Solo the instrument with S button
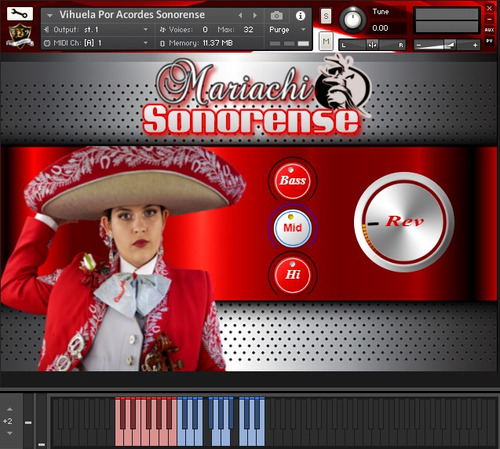Image resolution: width=500 pixels, height=449 pixels. (326, 16)
